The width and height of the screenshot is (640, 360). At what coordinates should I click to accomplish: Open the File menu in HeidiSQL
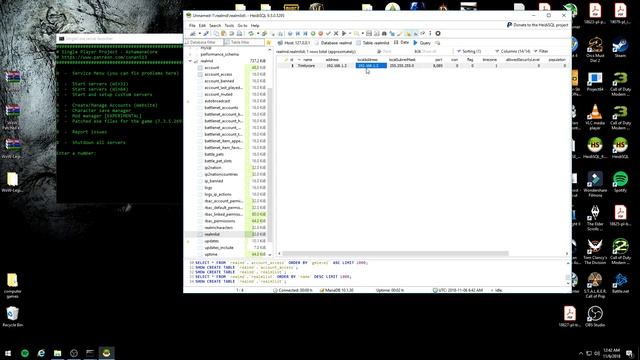192,25
